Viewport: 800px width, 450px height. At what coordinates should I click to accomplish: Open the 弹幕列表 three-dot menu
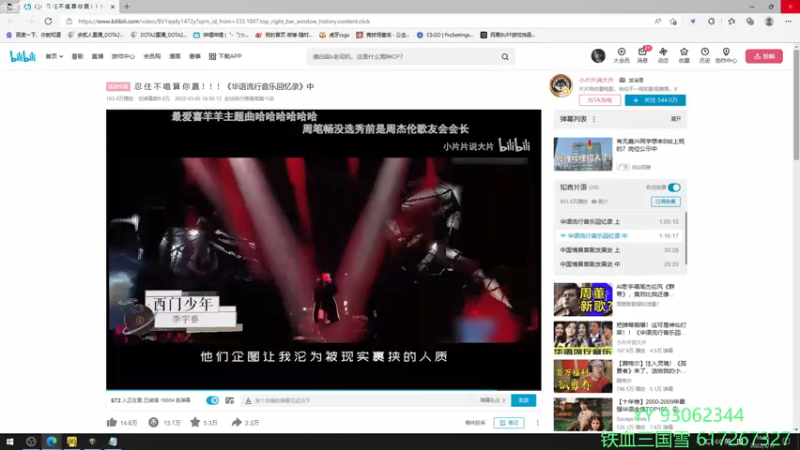(594, 119)
